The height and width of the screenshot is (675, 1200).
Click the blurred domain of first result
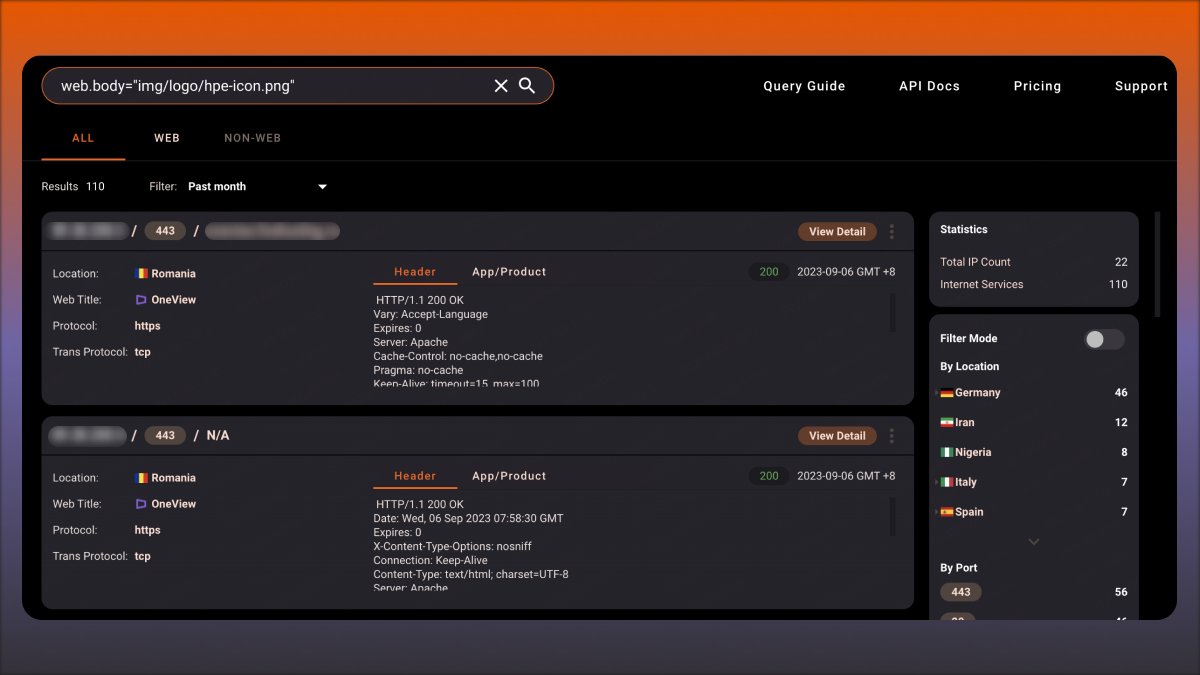pyautogui.click(x=272, y=231)
